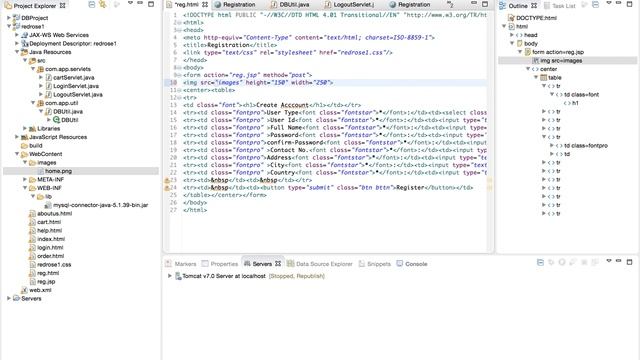This screenshot has height=360, width=640.
Task: Place cursor on Create Account heading line
Action: [x=272, y=105]
